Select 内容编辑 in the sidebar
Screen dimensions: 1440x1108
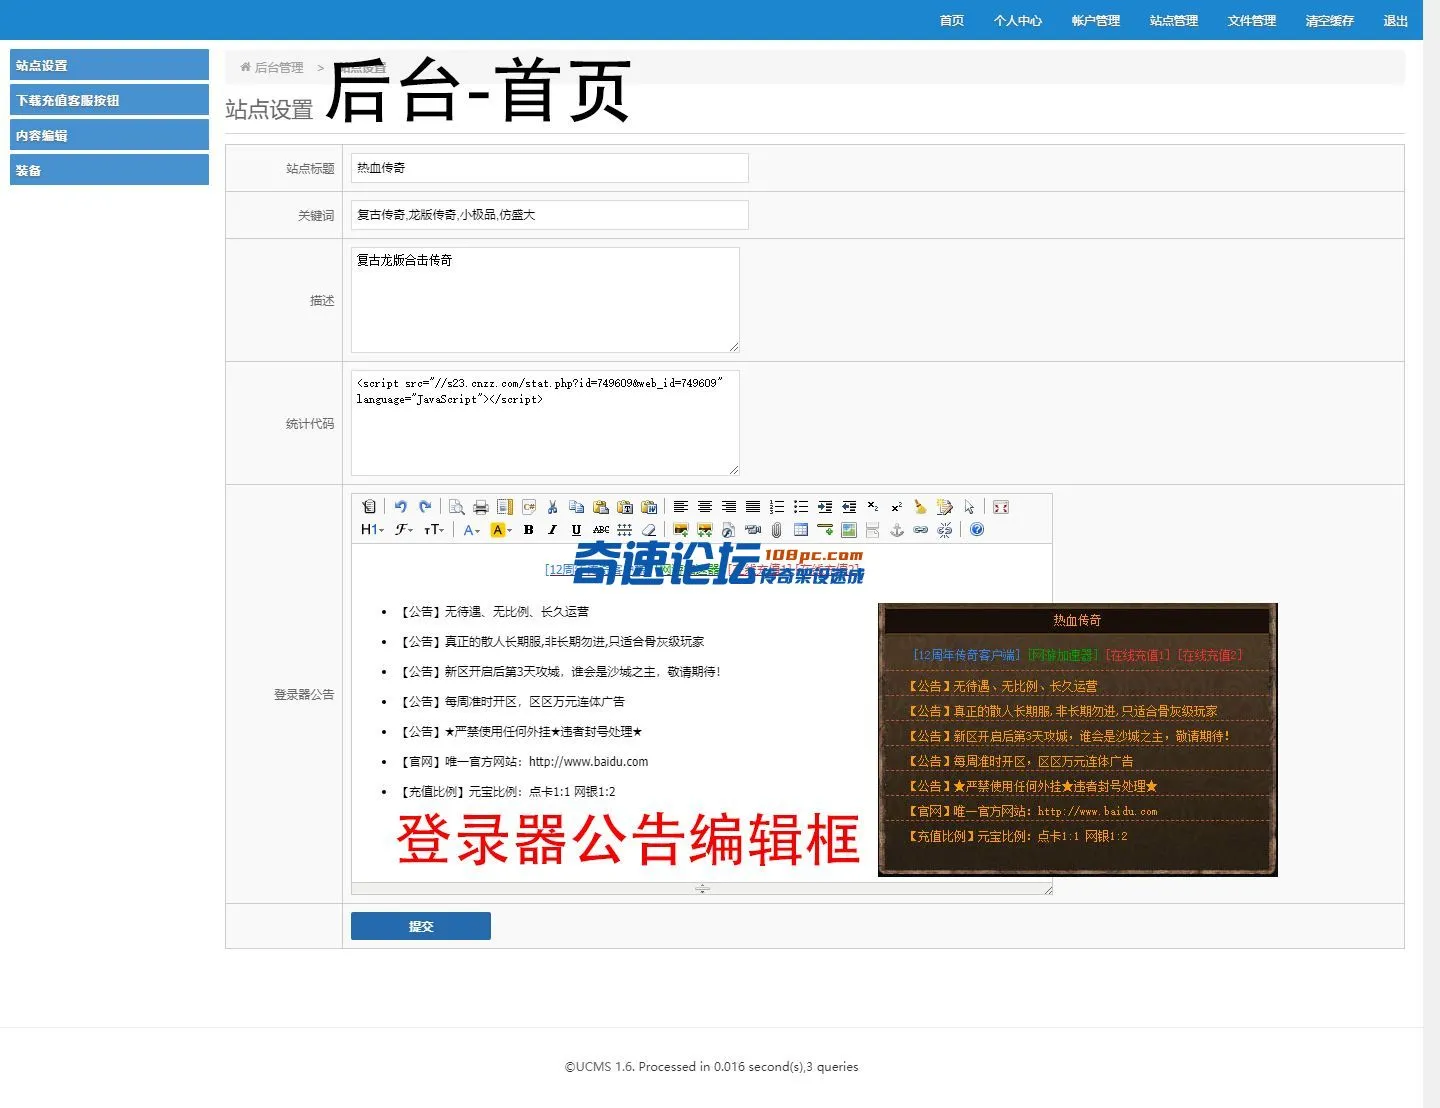click(109, 135)
